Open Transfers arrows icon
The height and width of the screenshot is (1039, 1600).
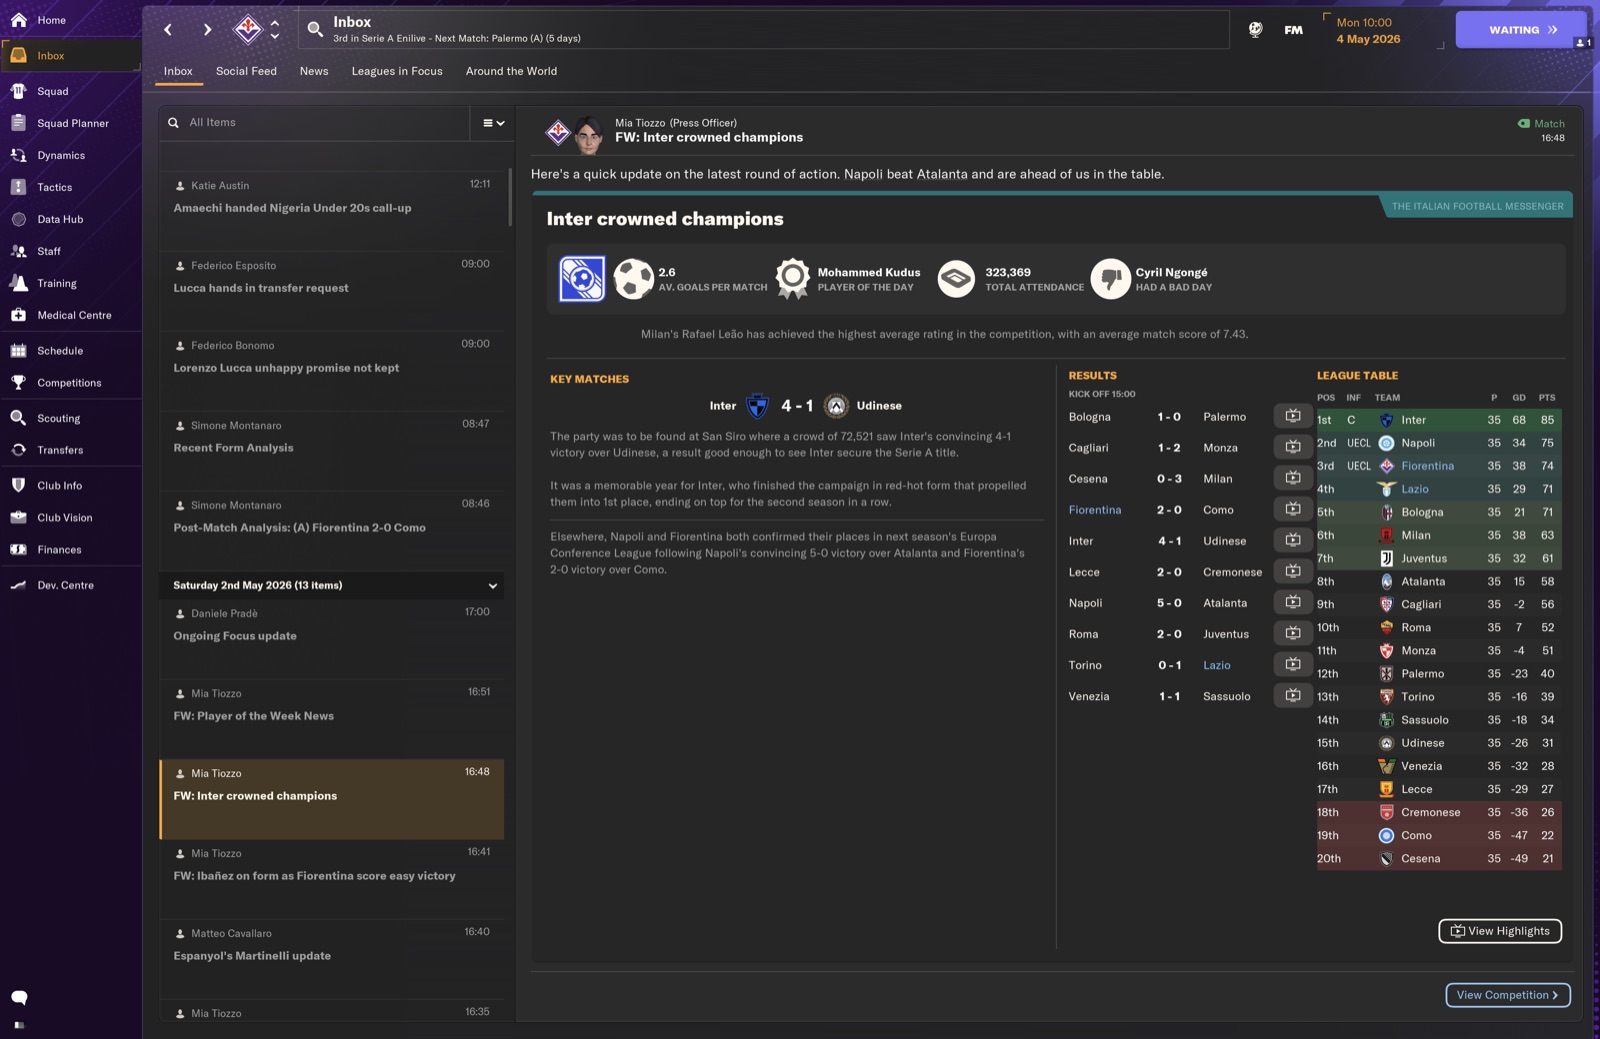point(18,450)
